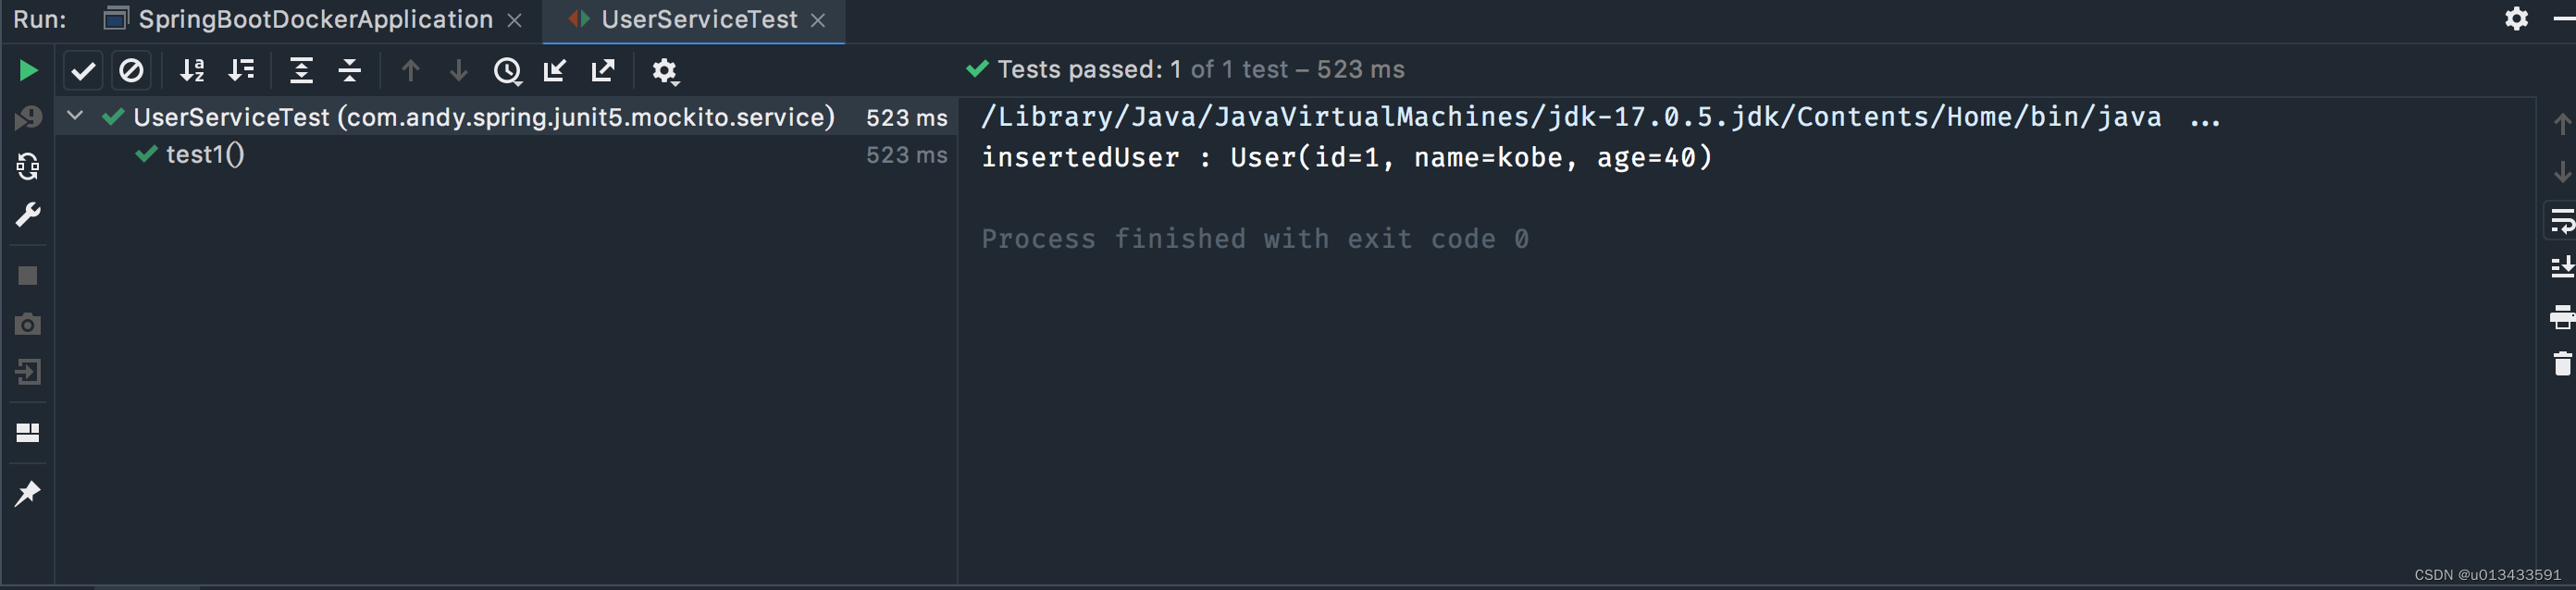
Task: Open test runner settings gear dropdown
Action: coord(664,71)
